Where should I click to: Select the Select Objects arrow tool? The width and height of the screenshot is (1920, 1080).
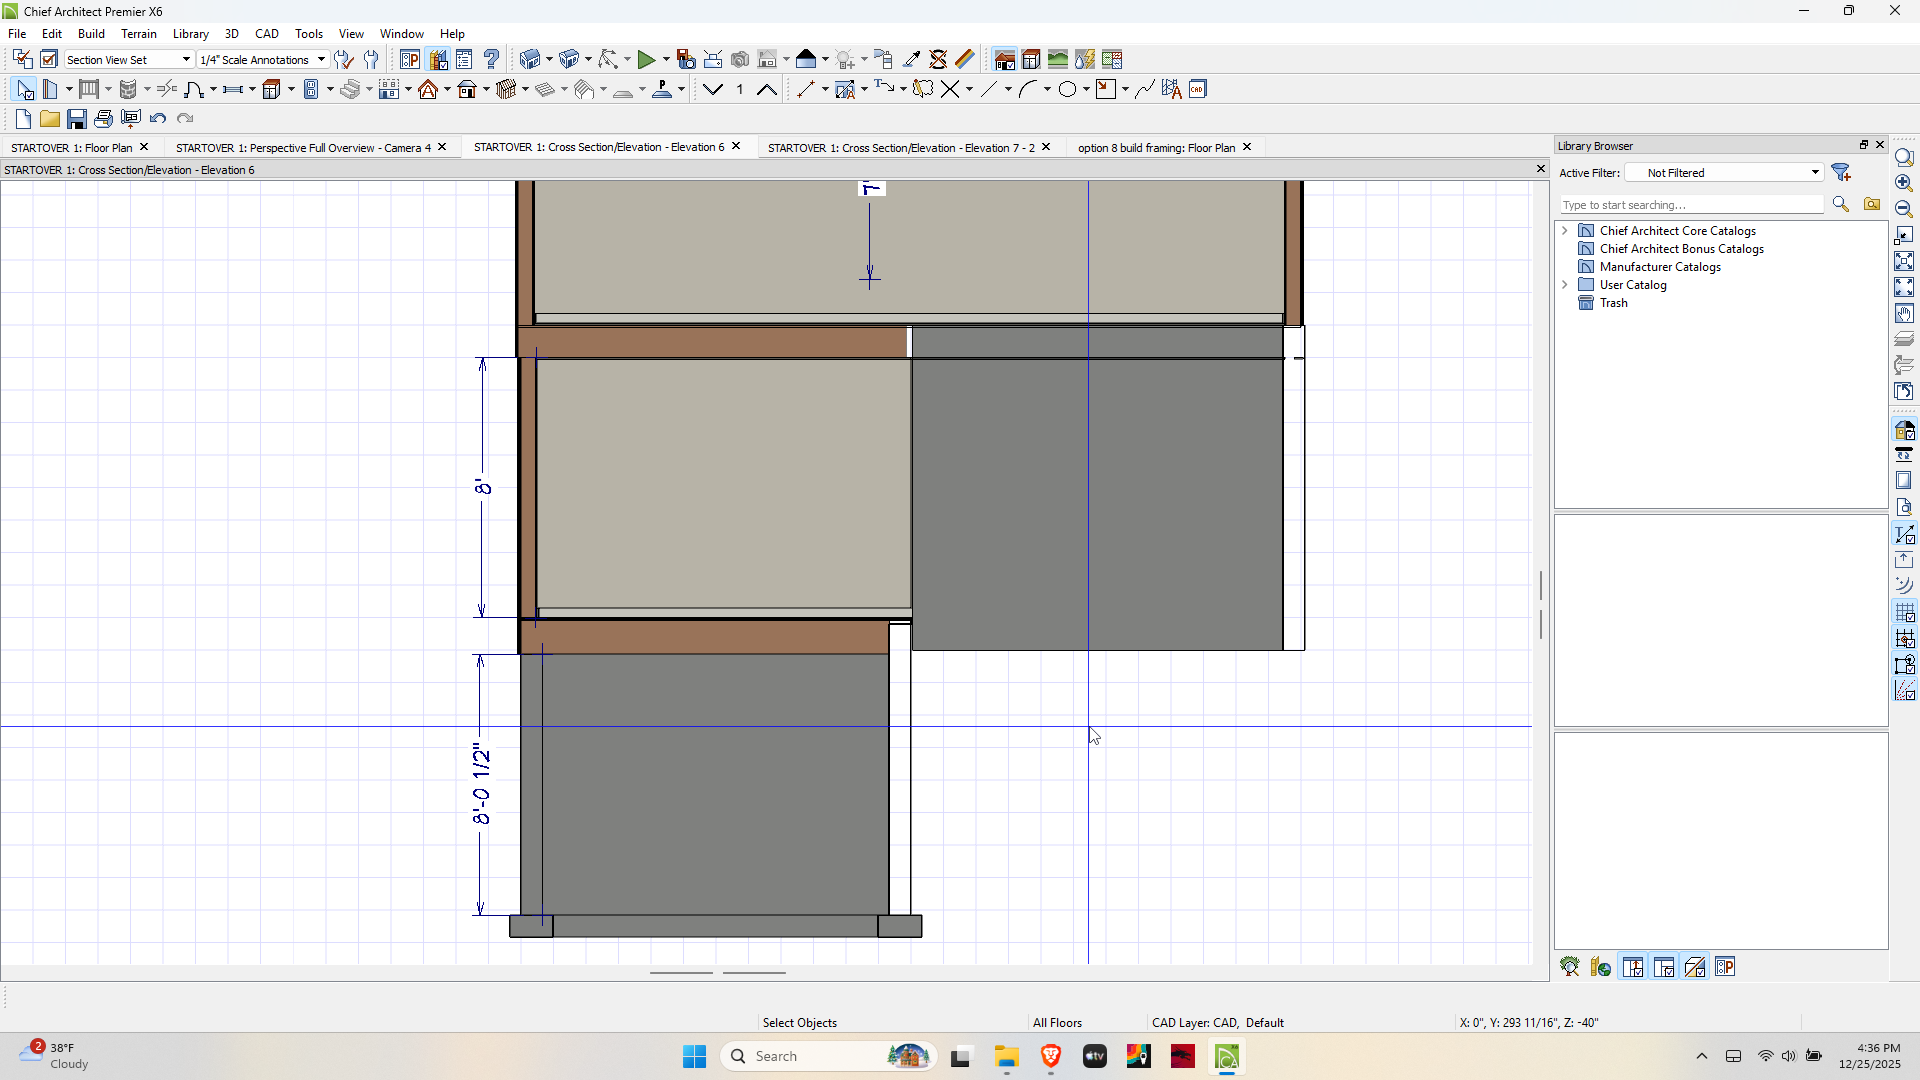(25, 90)
